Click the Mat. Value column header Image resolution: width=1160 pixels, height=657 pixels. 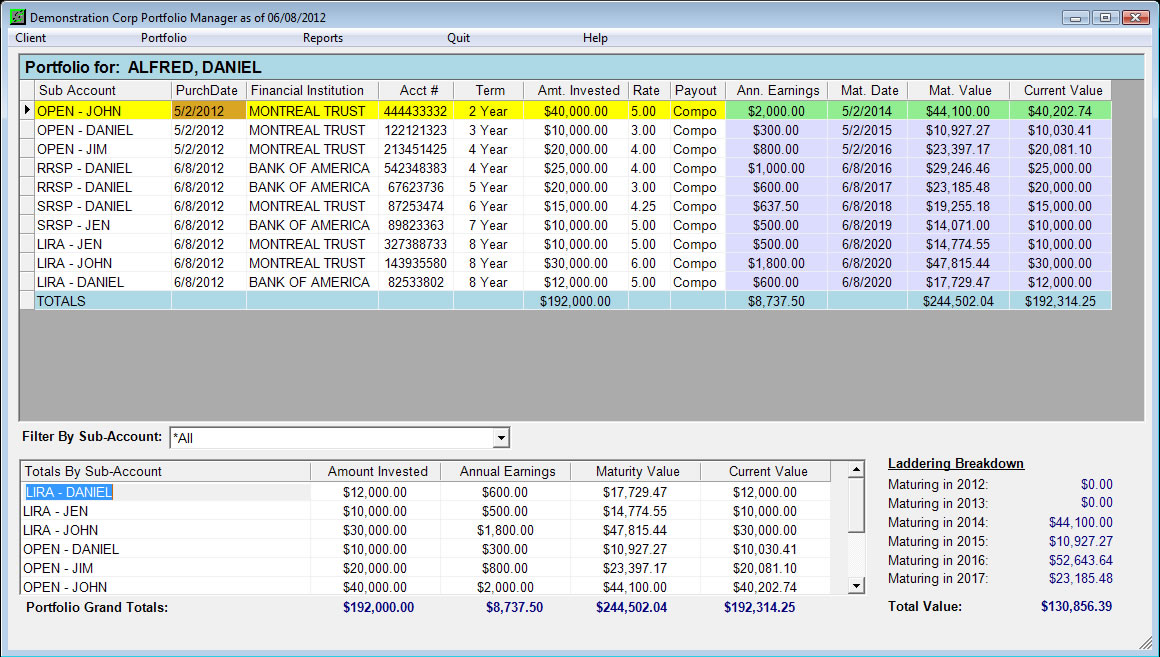(x=958, y=90)
